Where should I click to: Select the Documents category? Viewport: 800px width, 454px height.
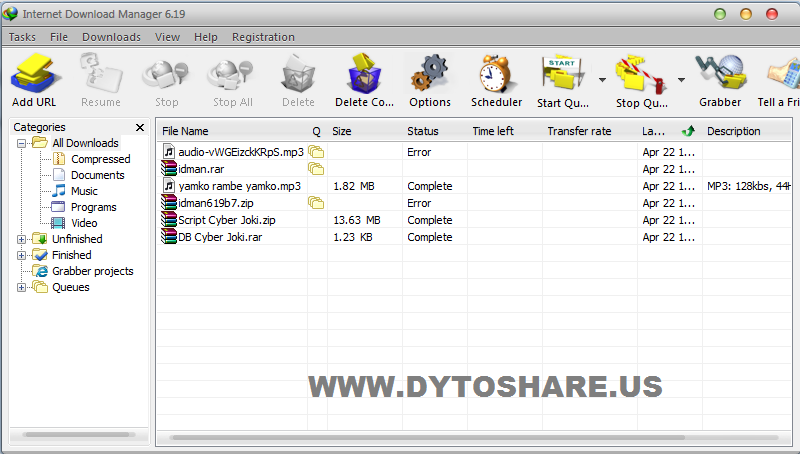point(97,175)
